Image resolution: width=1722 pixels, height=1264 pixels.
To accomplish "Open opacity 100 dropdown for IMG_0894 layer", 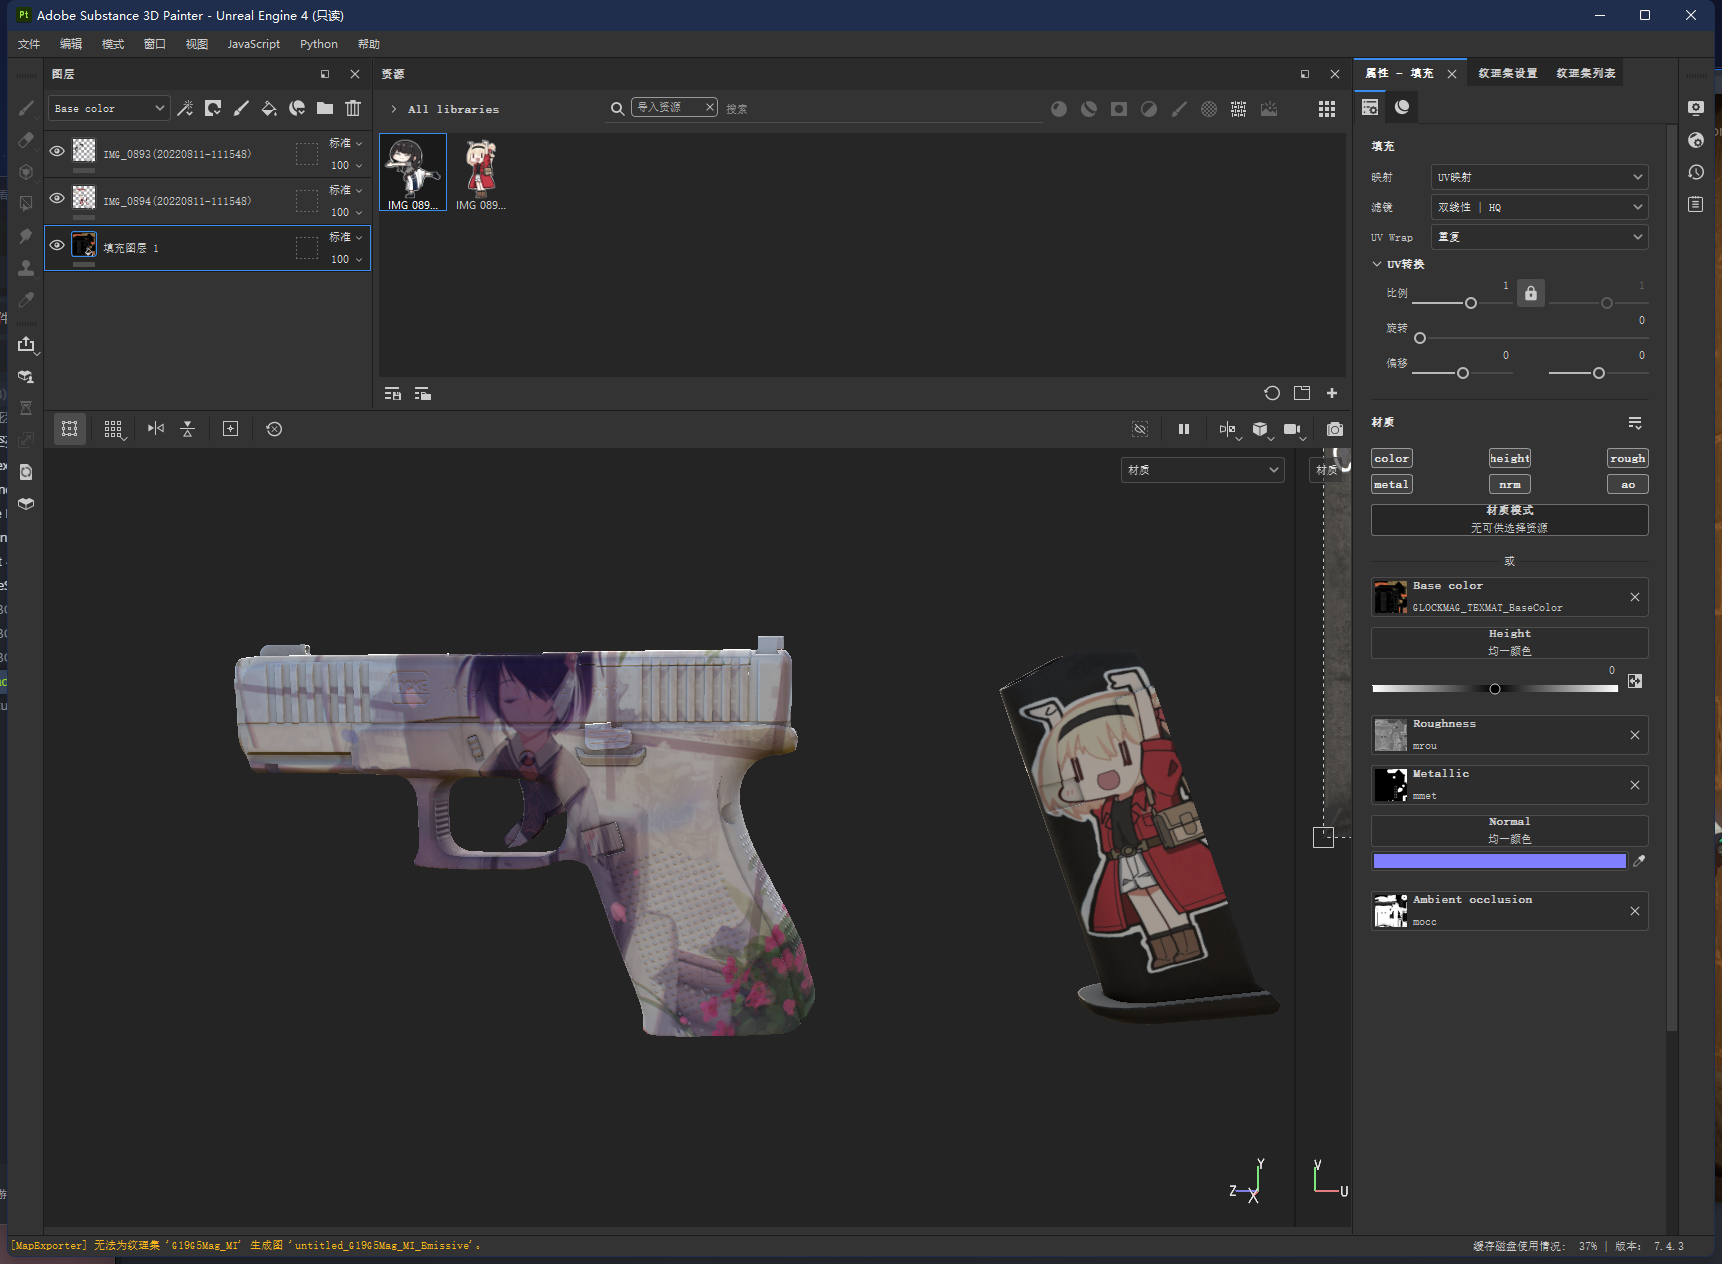I will (346, 212).
